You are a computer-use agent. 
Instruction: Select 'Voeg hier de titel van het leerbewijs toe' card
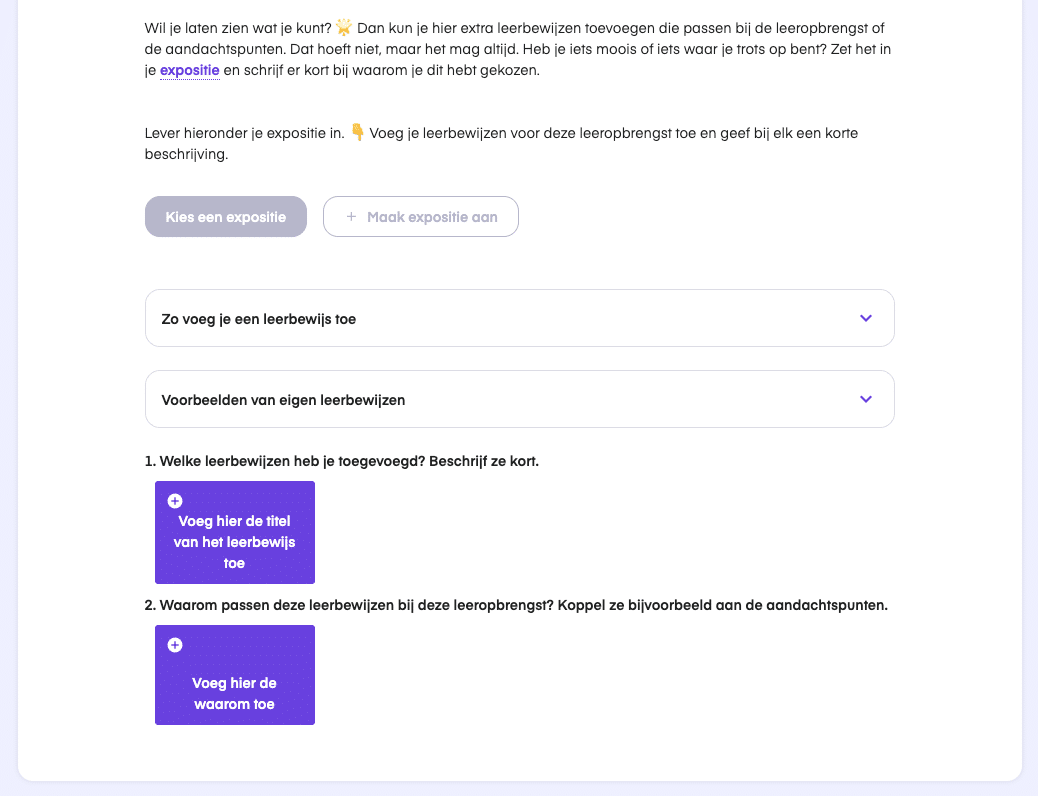point(235,532)
